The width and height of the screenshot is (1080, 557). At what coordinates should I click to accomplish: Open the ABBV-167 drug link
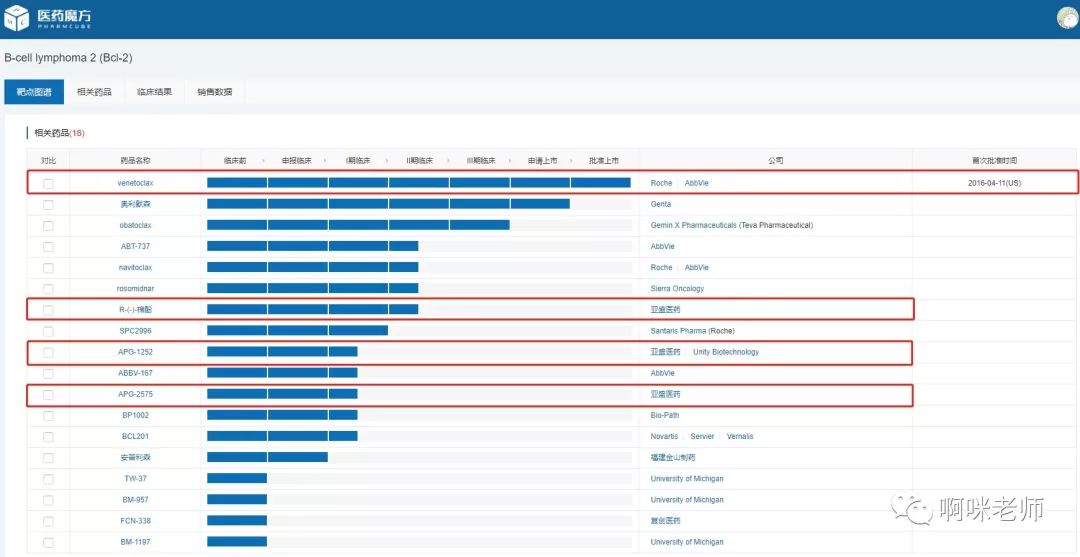click(135, 373)
